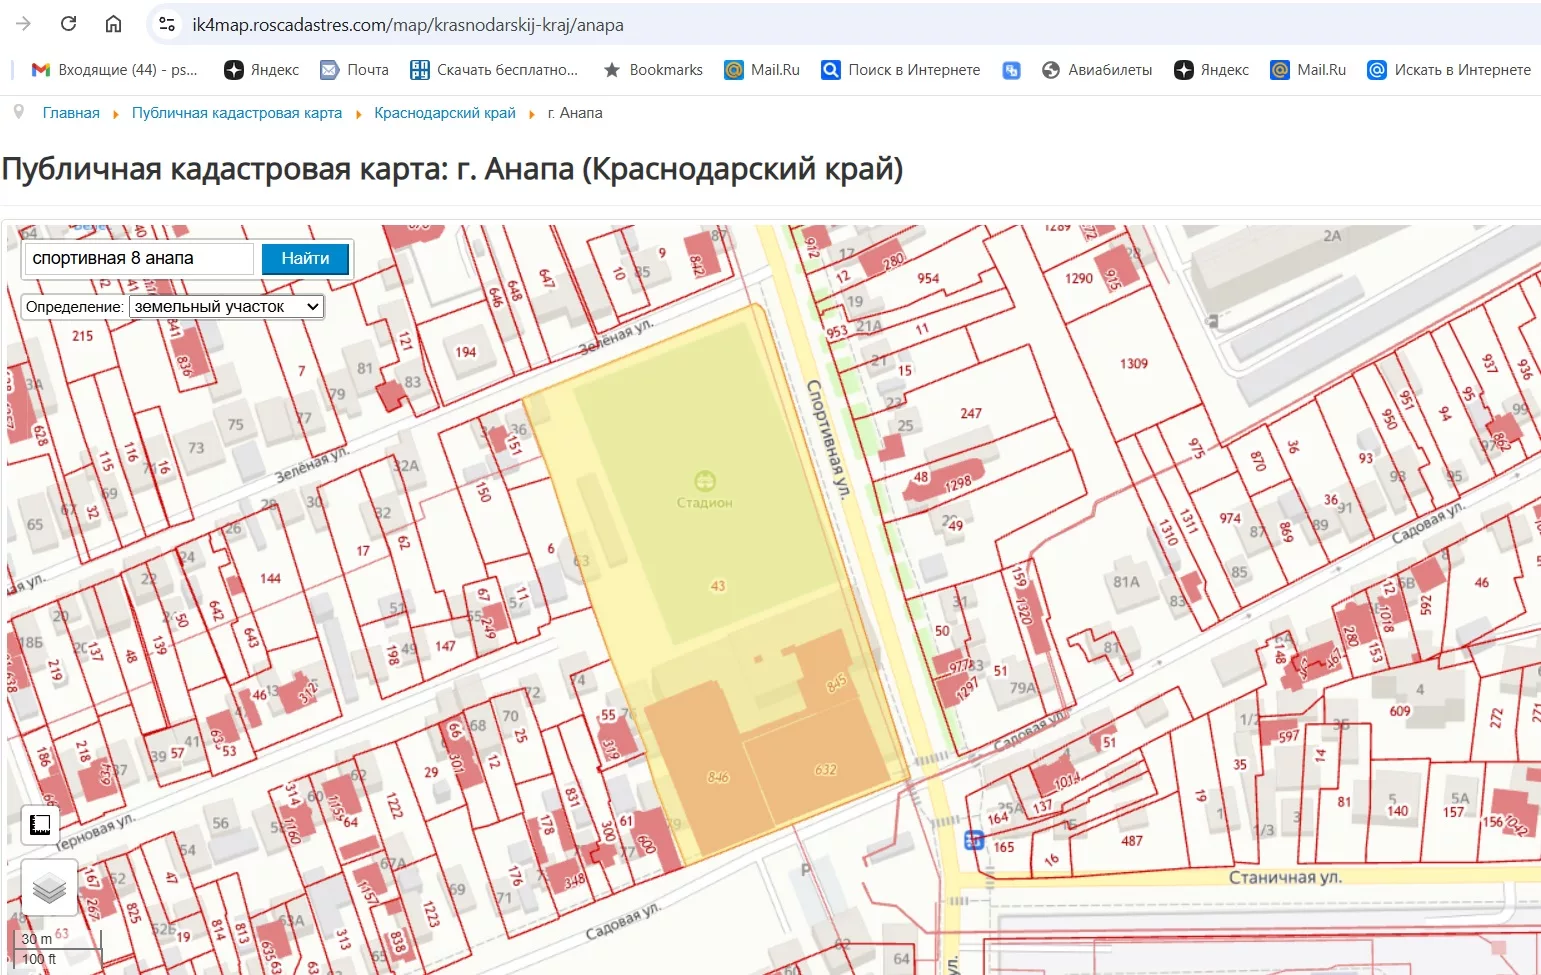Open the map measurement ruler tool
Viewport: 1541px width, 975px height.
pyautogui.click(x=41, y=825)
